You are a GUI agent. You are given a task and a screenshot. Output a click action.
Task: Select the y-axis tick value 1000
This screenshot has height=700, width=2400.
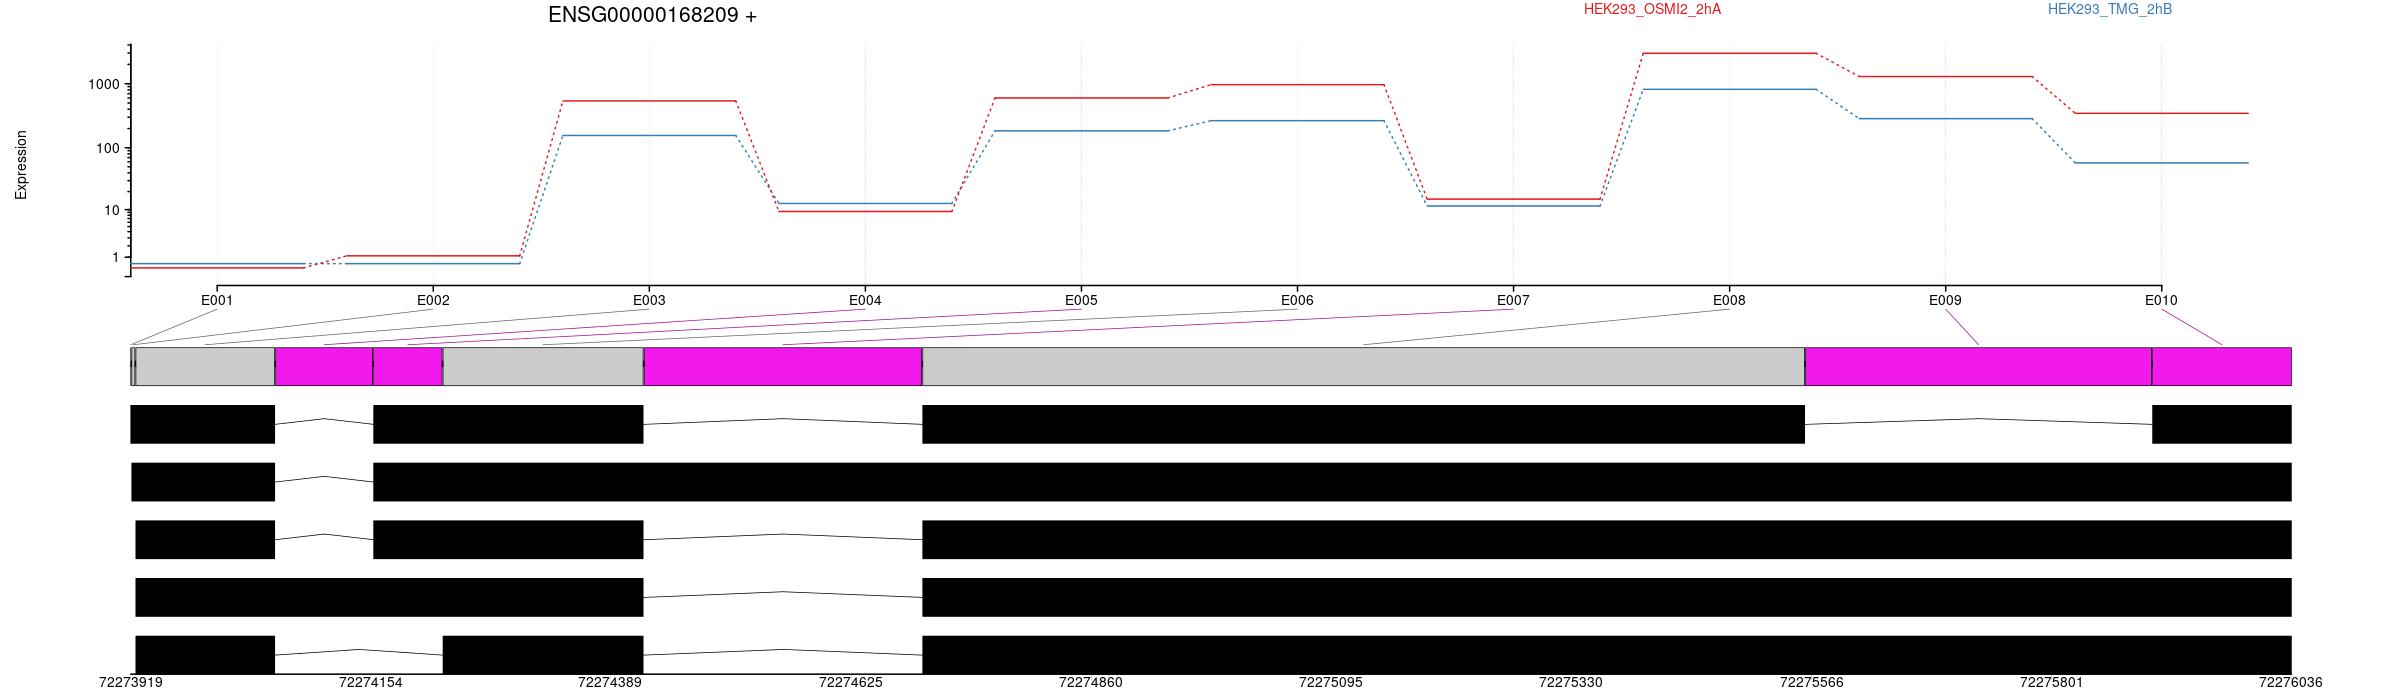103,85
